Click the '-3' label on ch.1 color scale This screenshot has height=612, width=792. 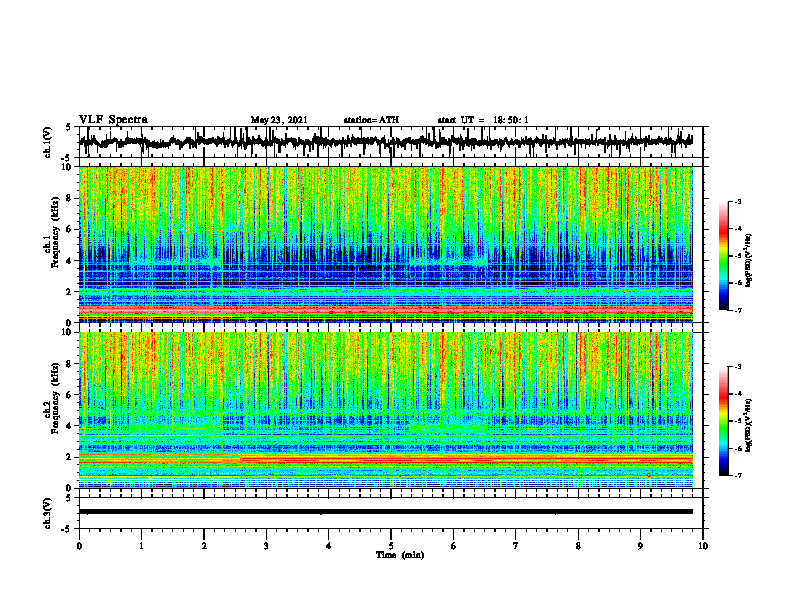[x=737, y=202]
